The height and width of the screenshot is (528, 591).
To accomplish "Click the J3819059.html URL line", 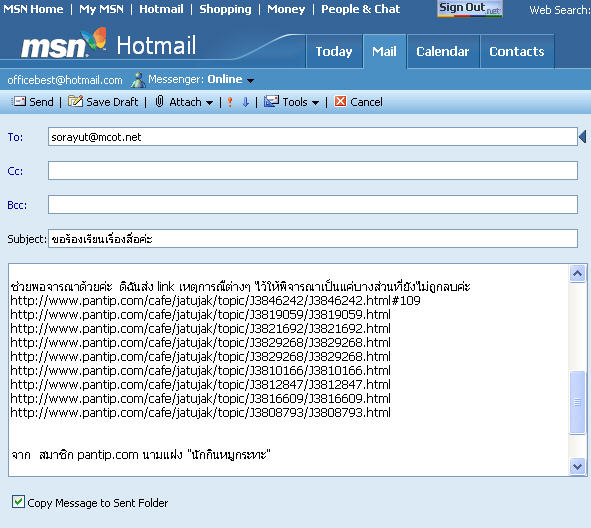I will (x=200, y=314).
